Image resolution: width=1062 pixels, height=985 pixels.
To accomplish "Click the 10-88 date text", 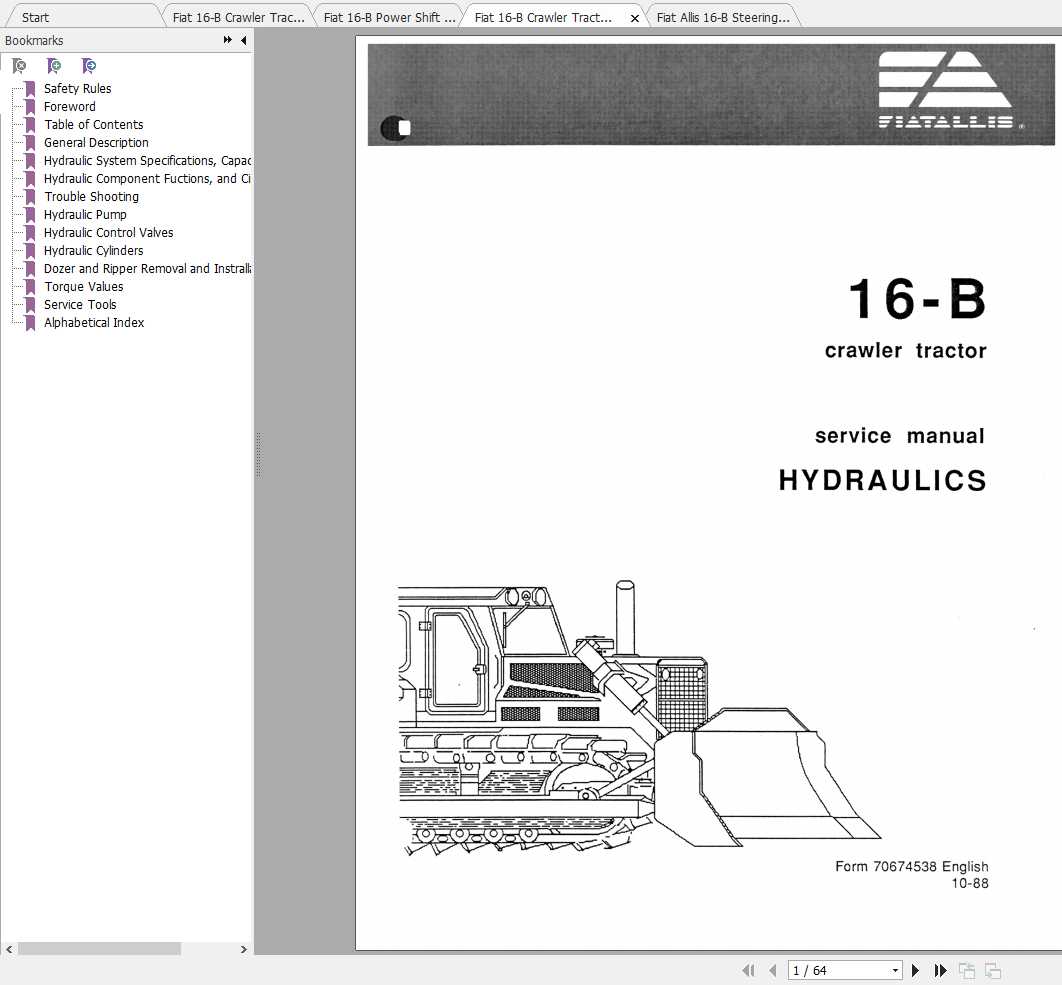I will point(970,883).
